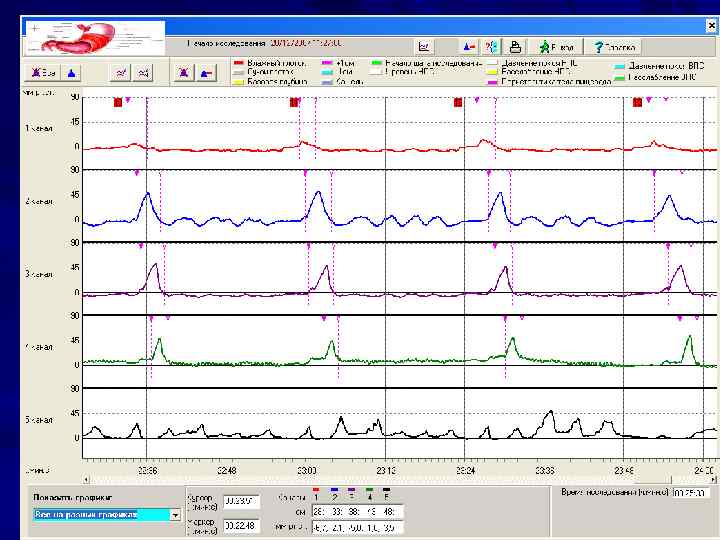
Task: Click the cyan settings icon left of printer
Action: coord(491,46)
